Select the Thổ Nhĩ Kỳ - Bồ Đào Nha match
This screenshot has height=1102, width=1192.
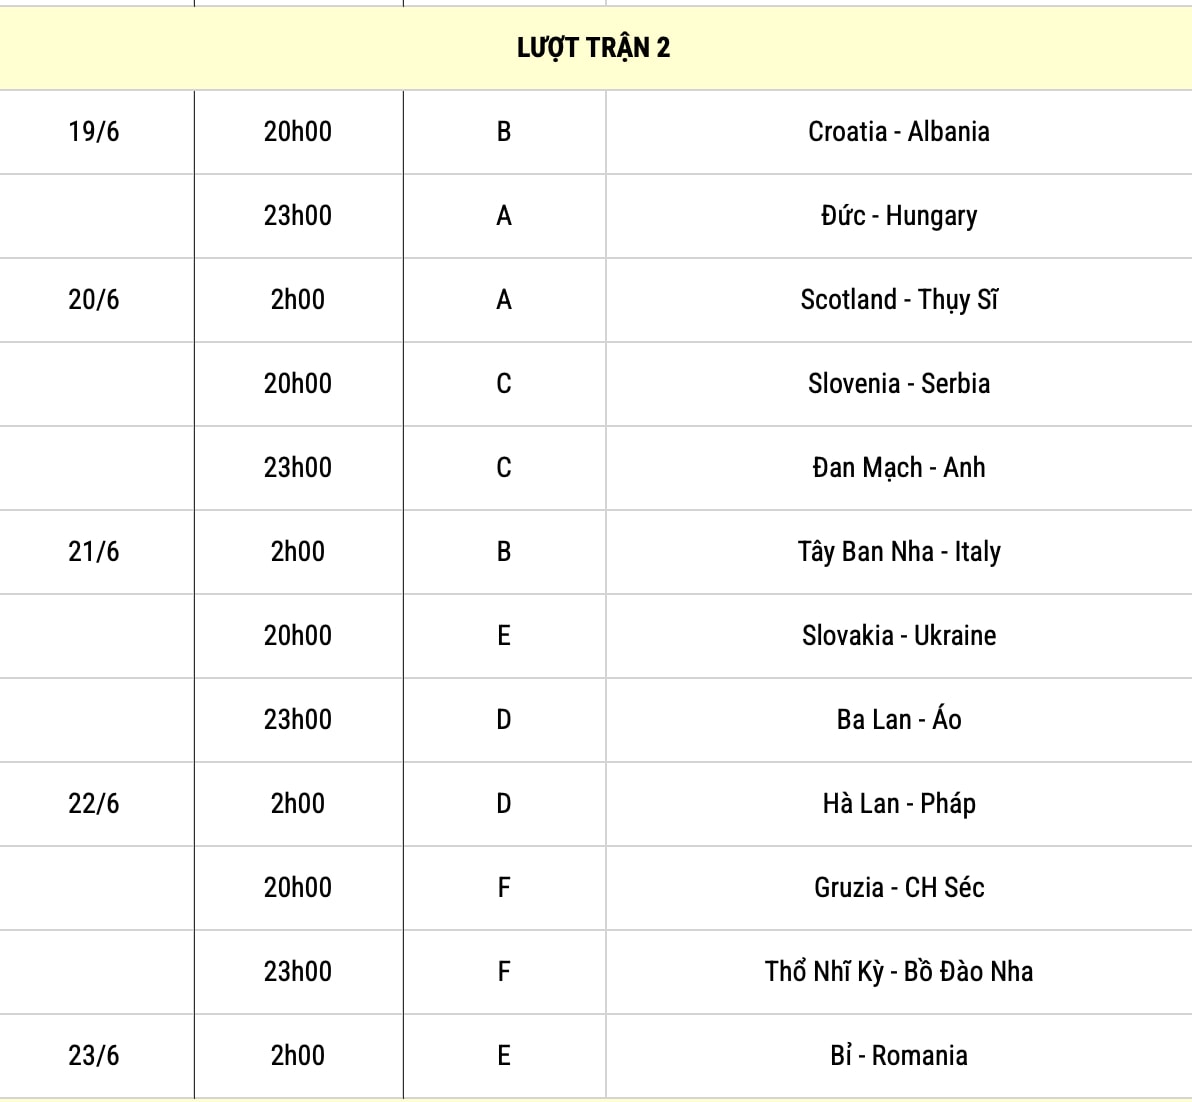point(899,972)
